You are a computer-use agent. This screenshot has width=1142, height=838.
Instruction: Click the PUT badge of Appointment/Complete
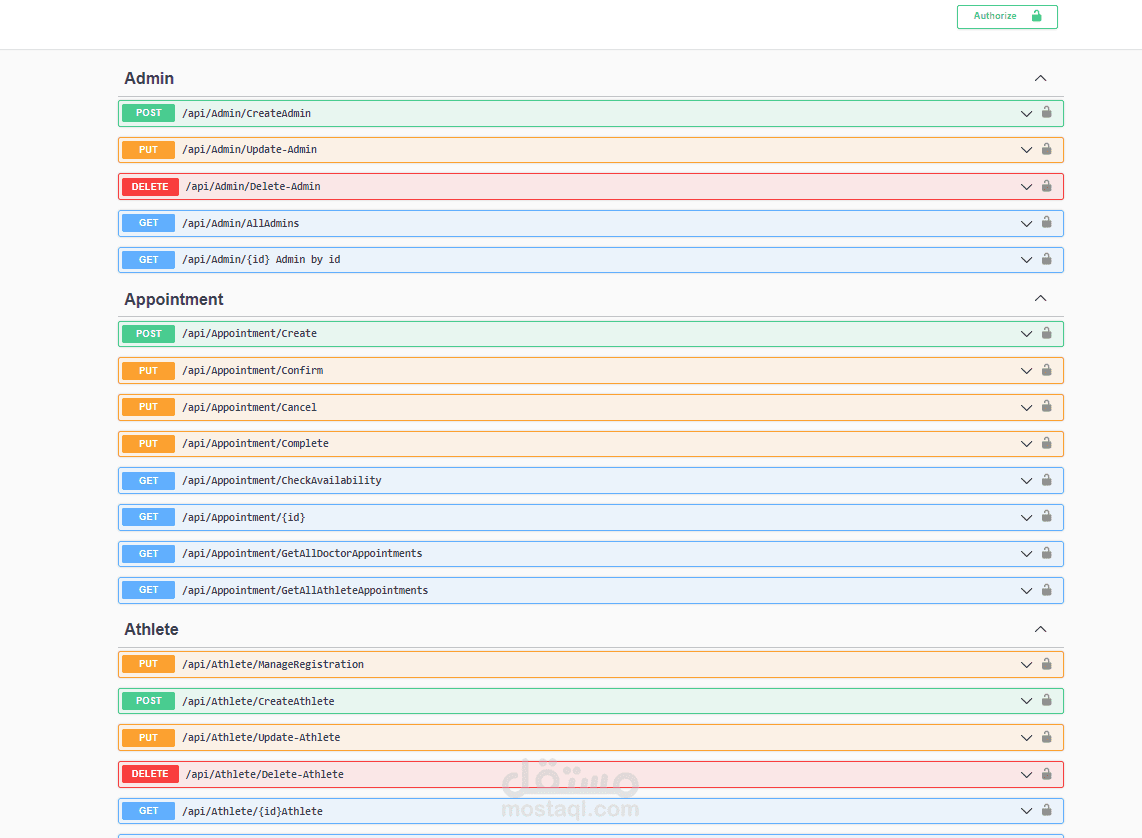[x=149, y=444]
